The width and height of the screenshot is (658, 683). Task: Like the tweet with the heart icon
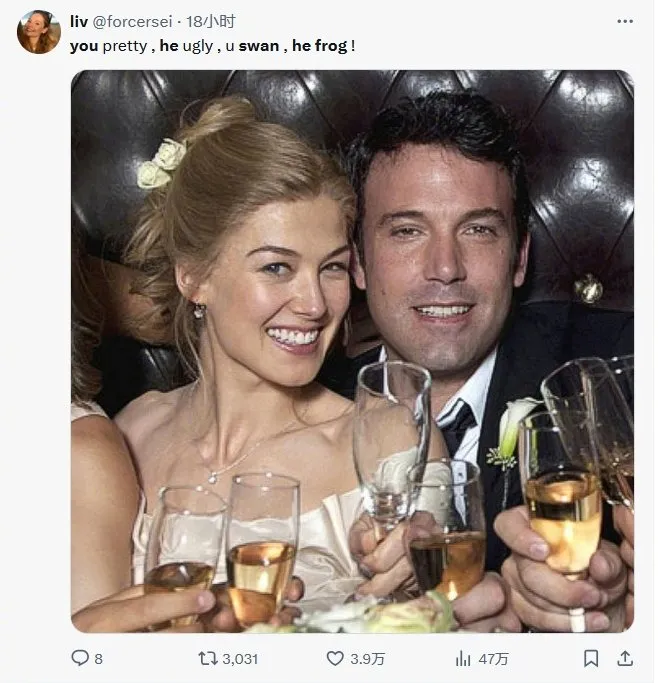pyautogui.click(x=335, y=658)
